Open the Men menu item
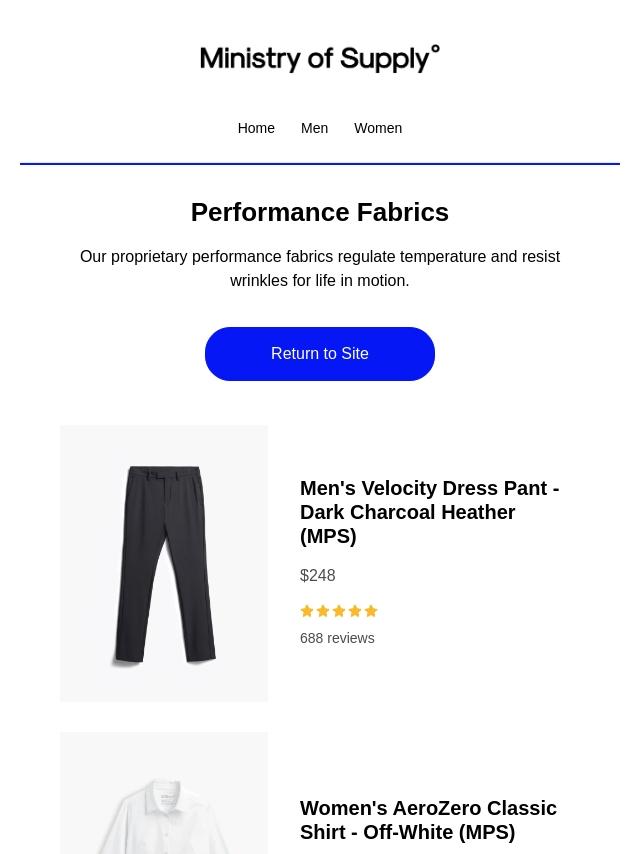Image resolution: width=640 pixels, height=854 pixels. [x=314, y=128]
